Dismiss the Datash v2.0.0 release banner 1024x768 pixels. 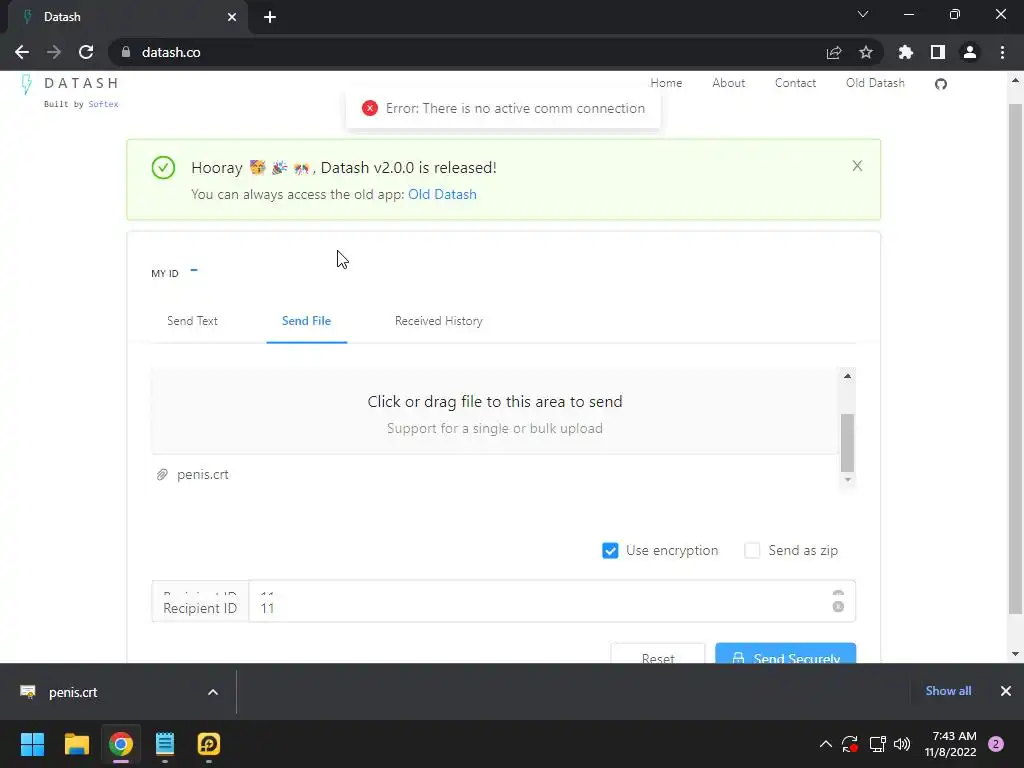857,166
